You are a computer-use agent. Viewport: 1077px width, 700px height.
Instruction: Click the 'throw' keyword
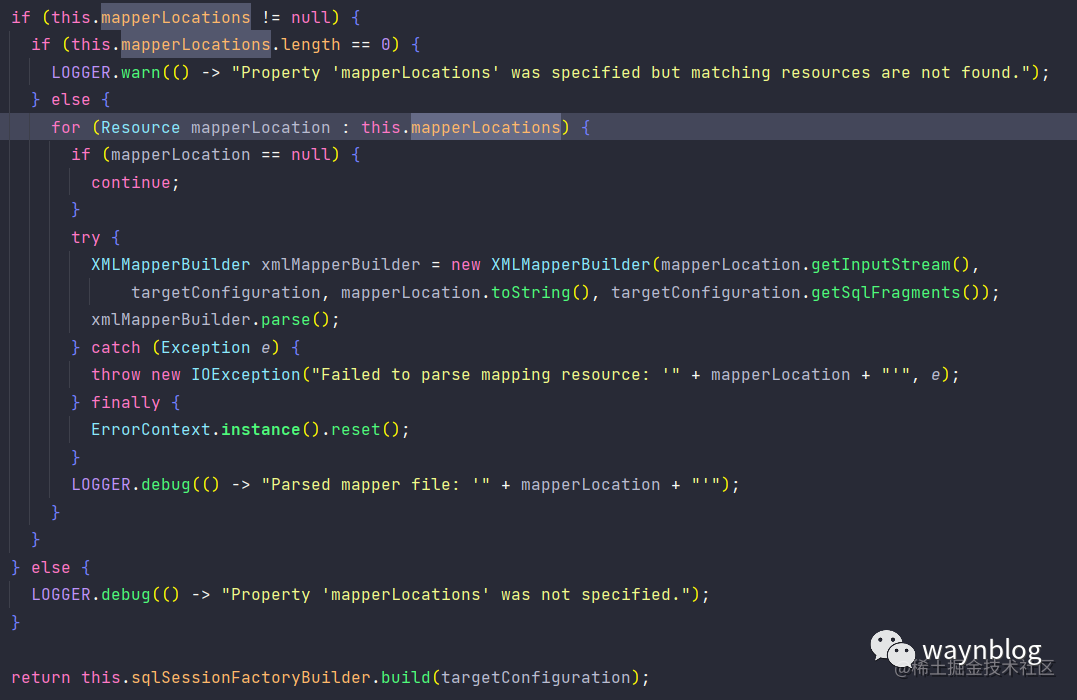tap(116, 374)
